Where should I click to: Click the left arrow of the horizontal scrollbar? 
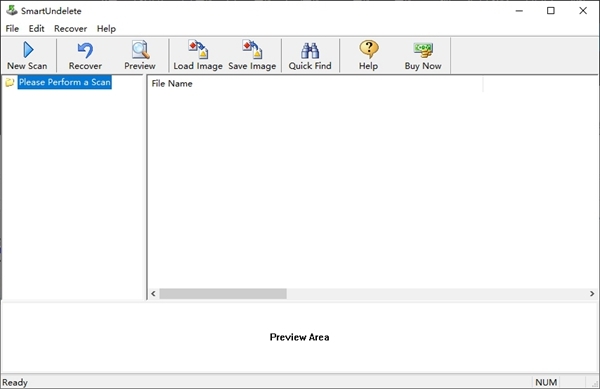pos(153,294)
